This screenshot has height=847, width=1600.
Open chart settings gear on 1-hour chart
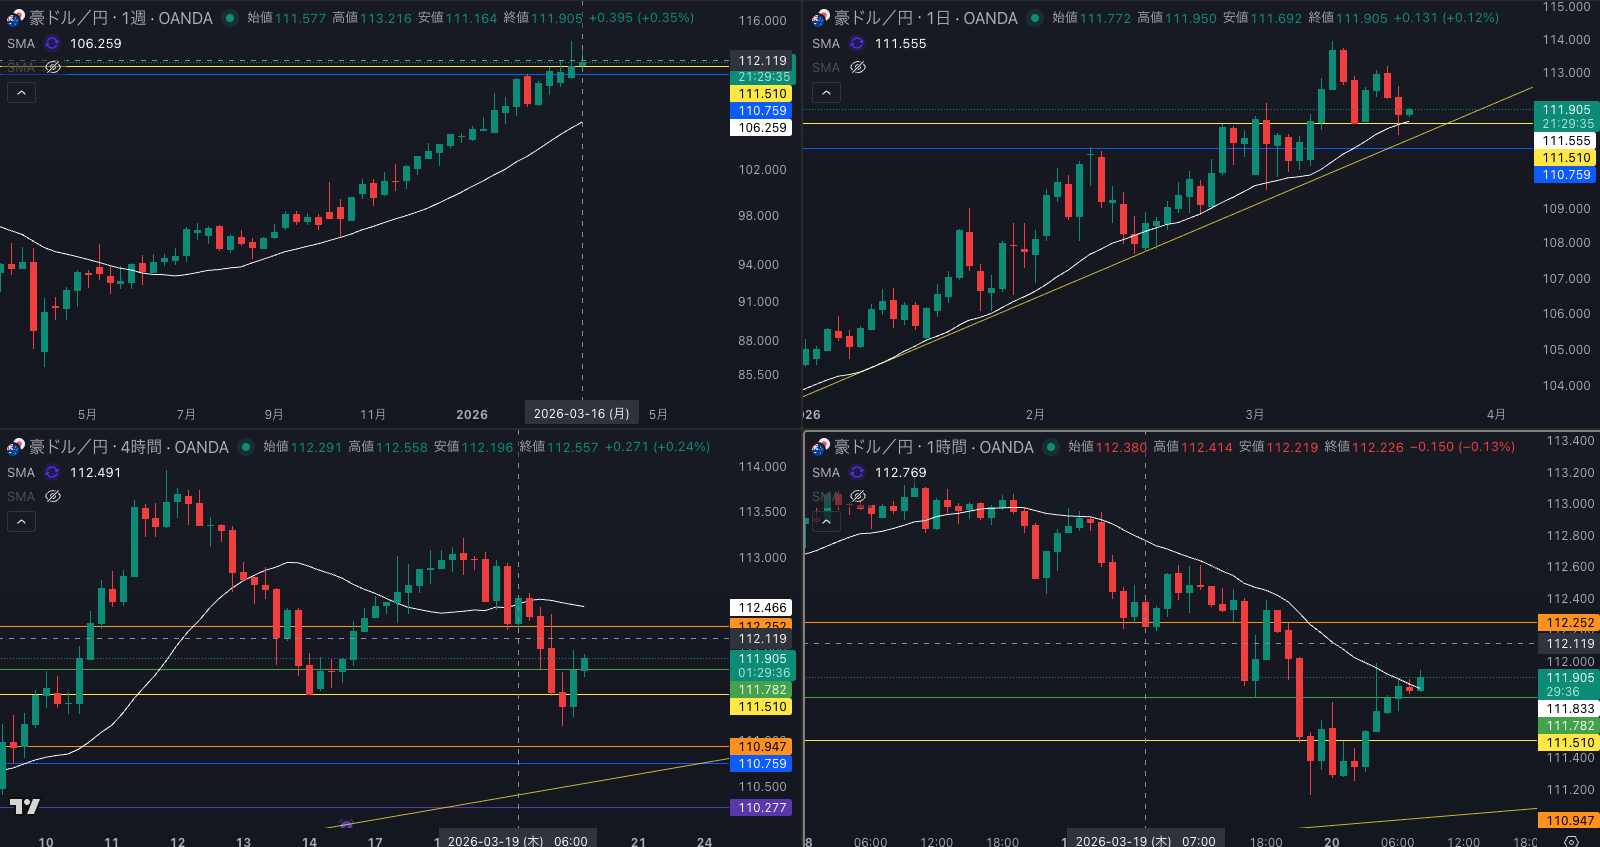tap(1571, 841)
